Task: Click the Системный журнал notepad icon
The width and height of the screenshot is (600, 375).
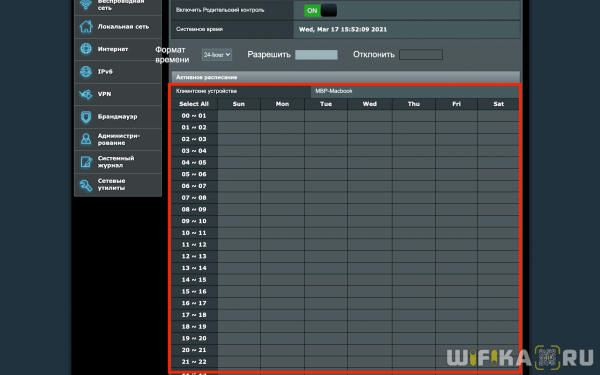Action: coord(86,162)
